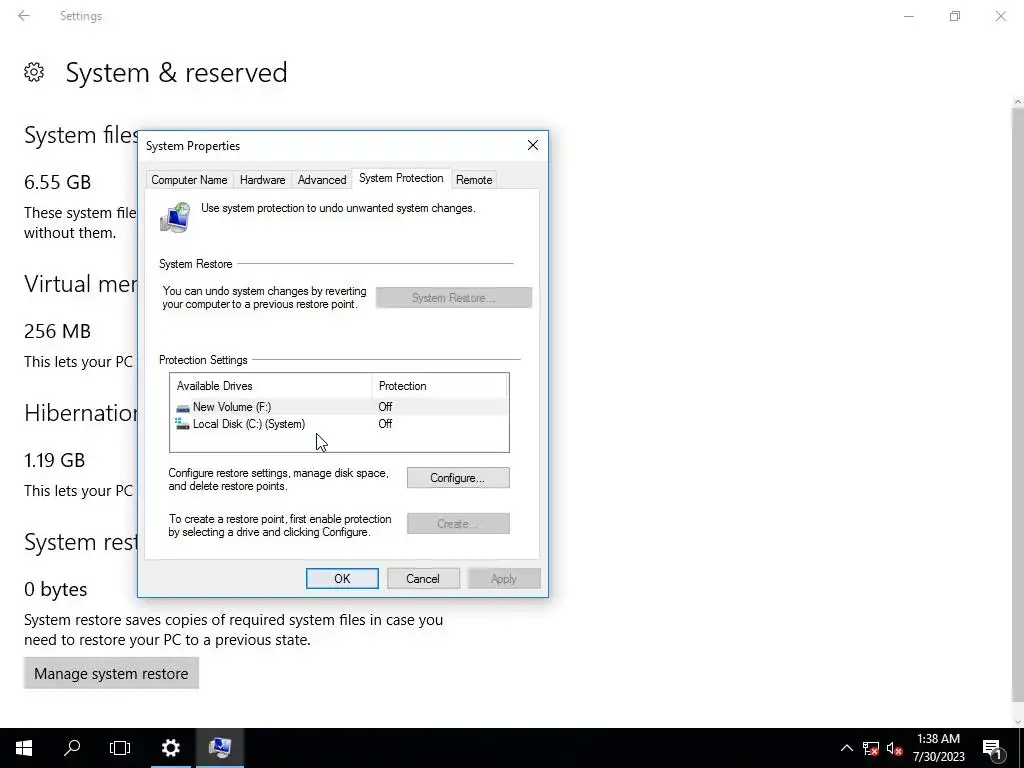The width and height of the screenshot is (1024, 768).
Task: Minimize the Settings window
Action: tap(909, 16)
